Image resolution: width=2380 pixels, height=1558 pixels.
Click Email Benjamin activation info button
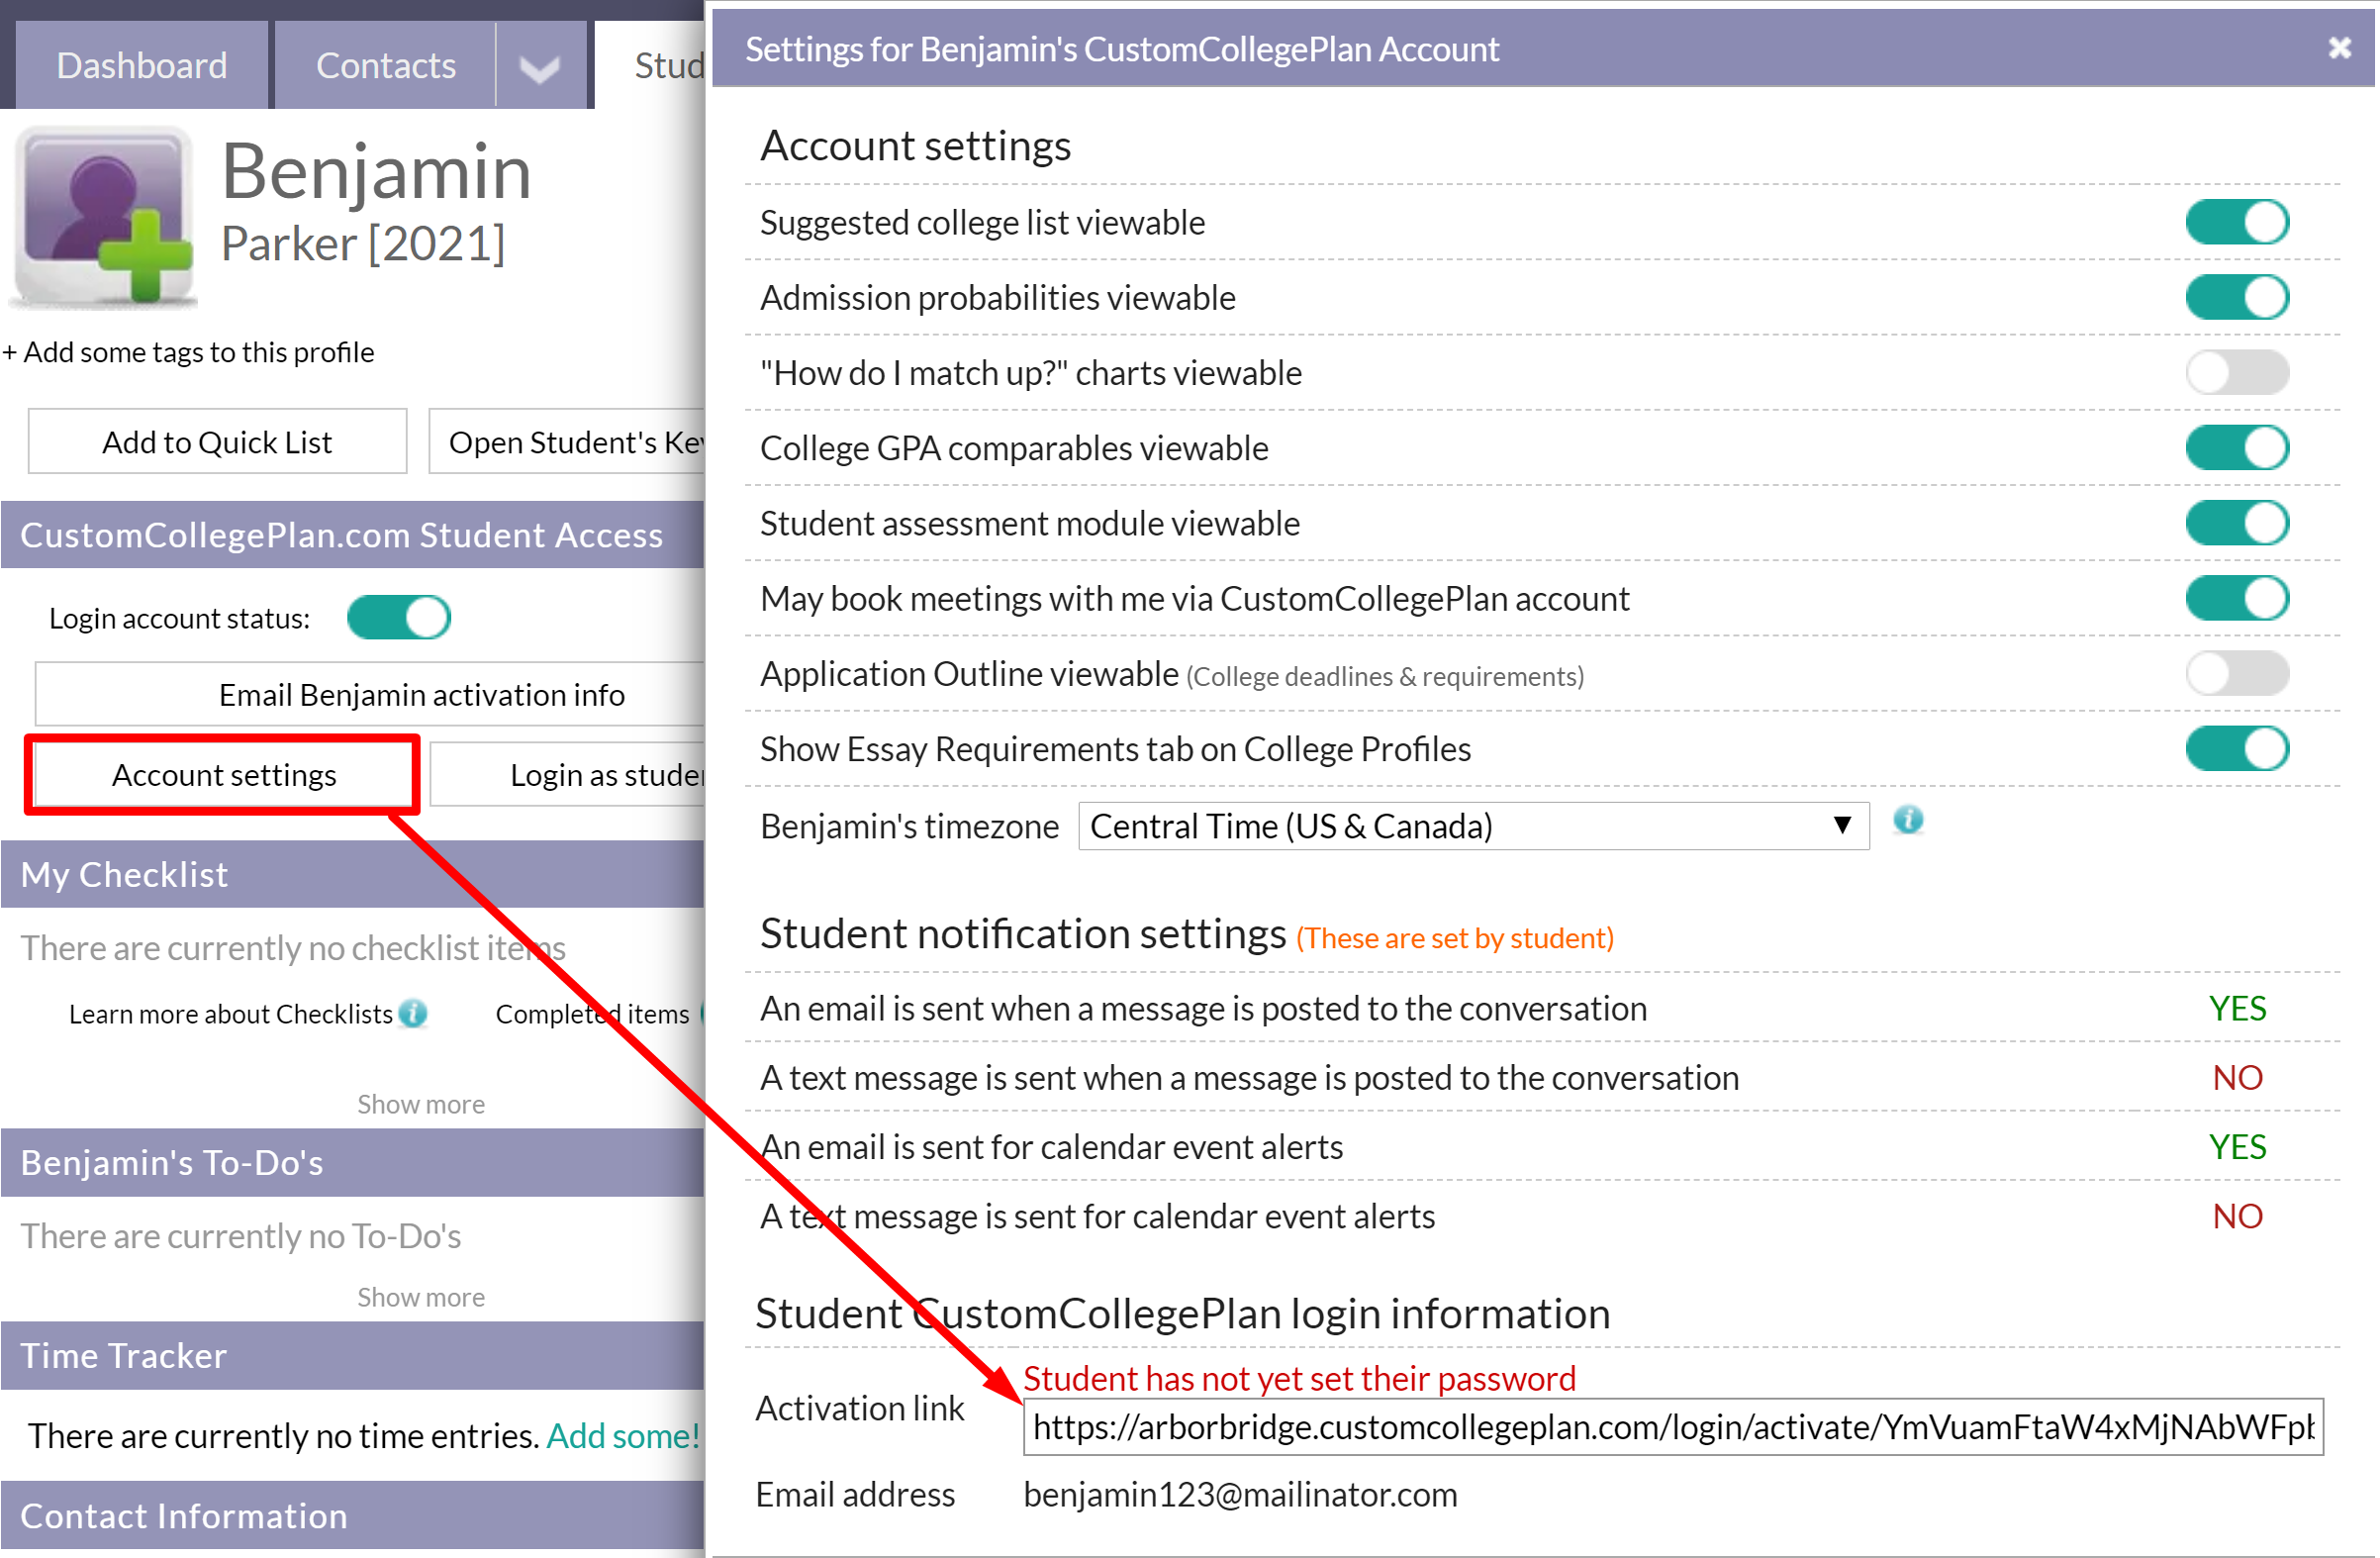[x=370, y=694]
